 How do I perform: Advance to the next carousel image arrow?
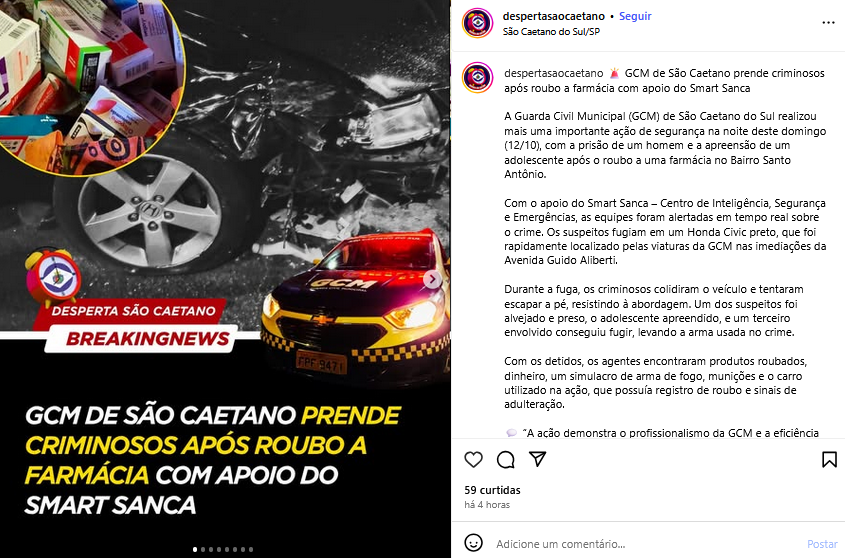432,279
